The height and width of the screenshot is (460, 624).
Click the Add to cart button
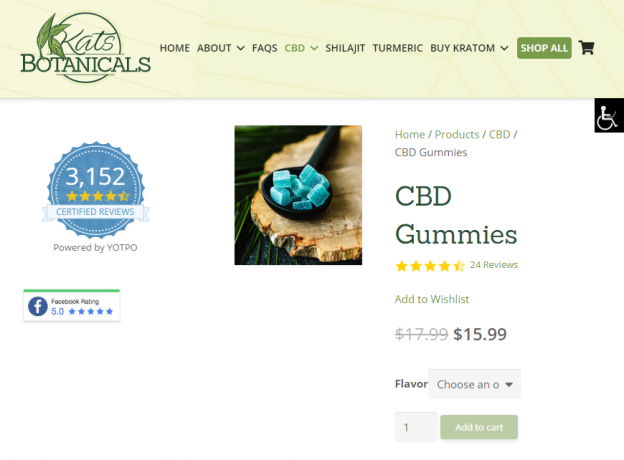(x=479, y=427)
